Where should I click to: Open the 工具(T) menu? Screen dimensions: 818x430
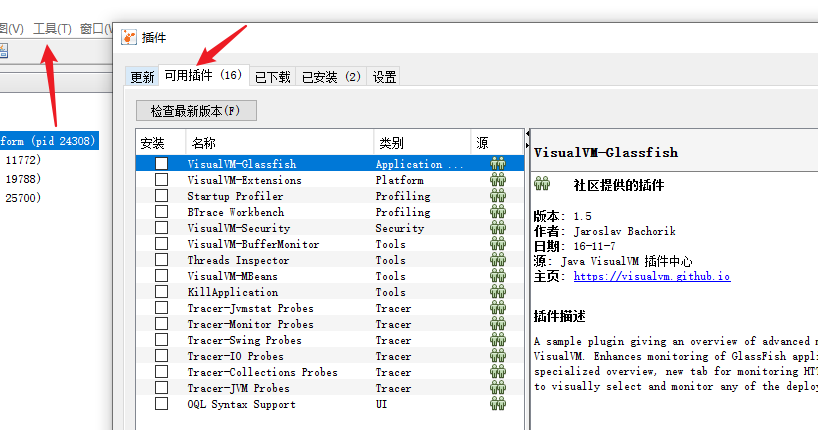coord(52,29)
